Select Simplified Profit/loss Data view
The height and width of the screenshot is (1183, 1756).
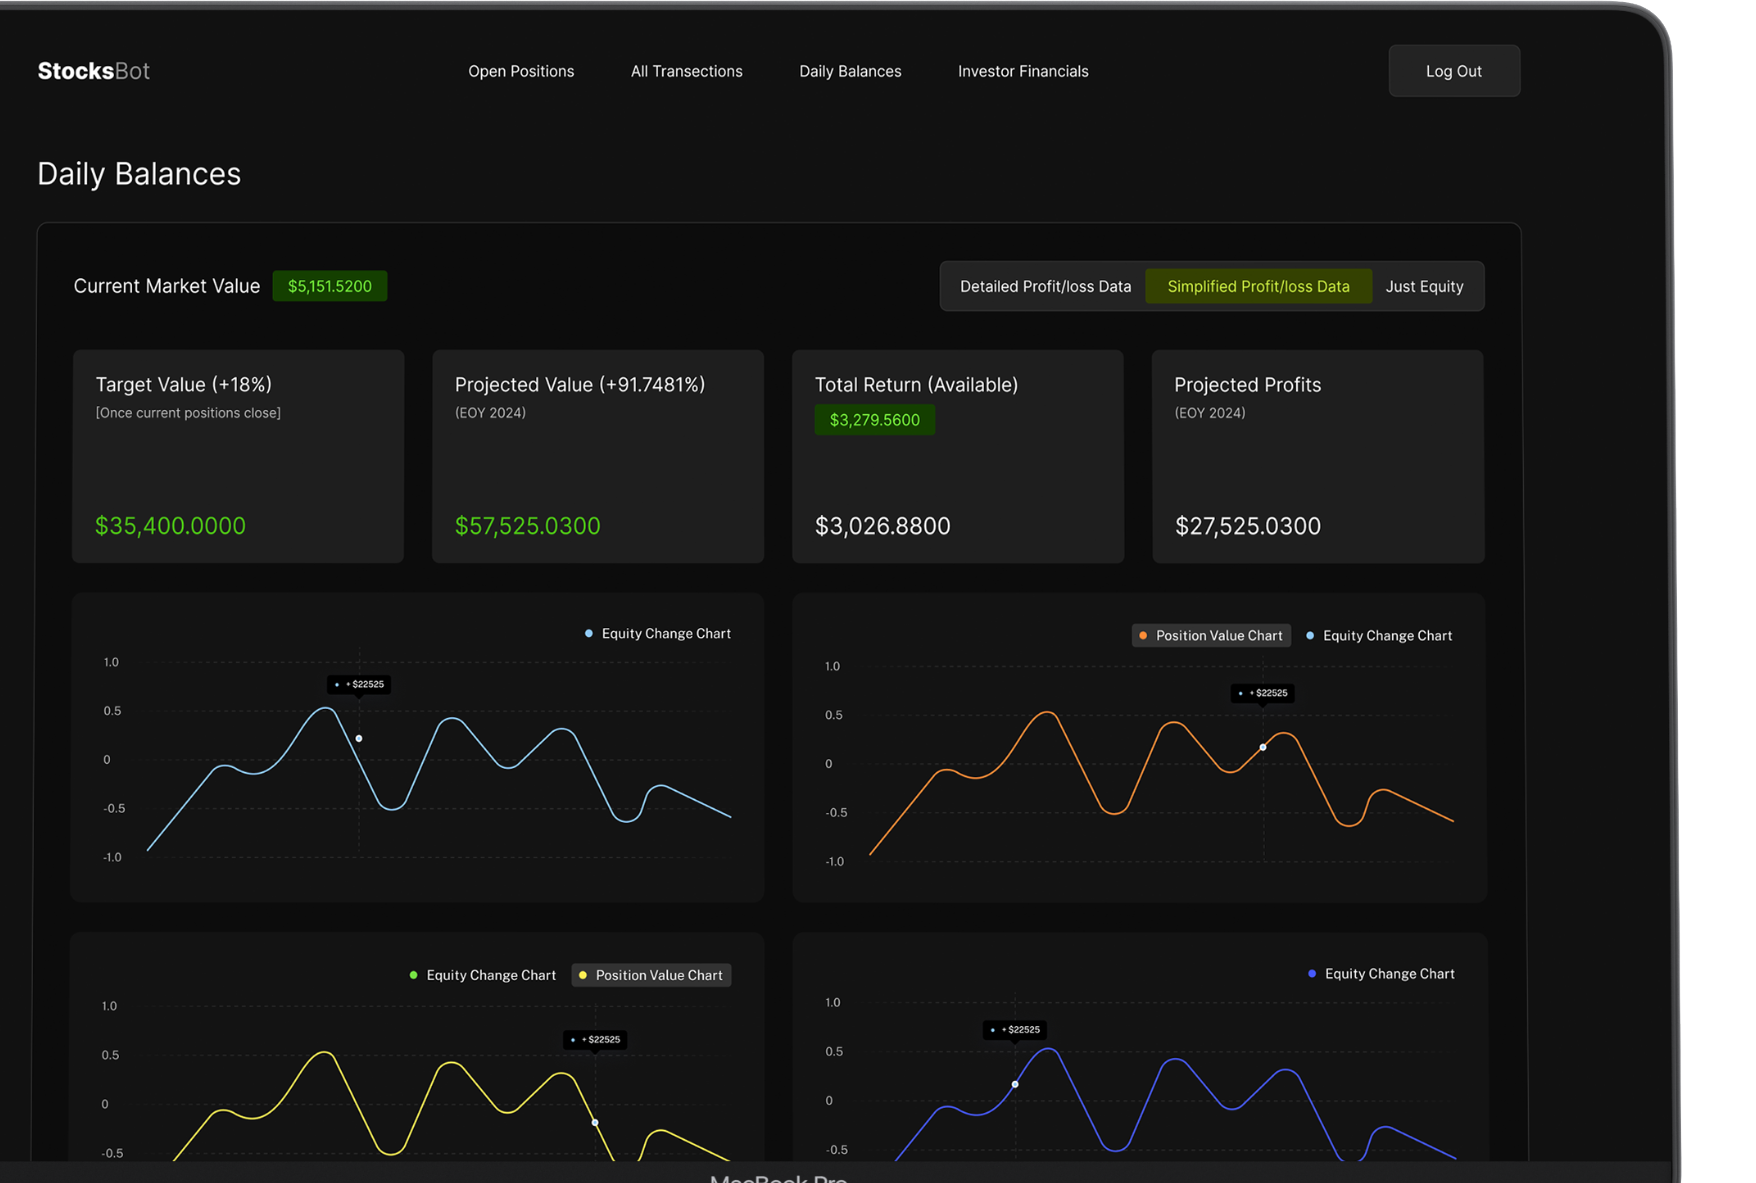(x=1258, y=286)
